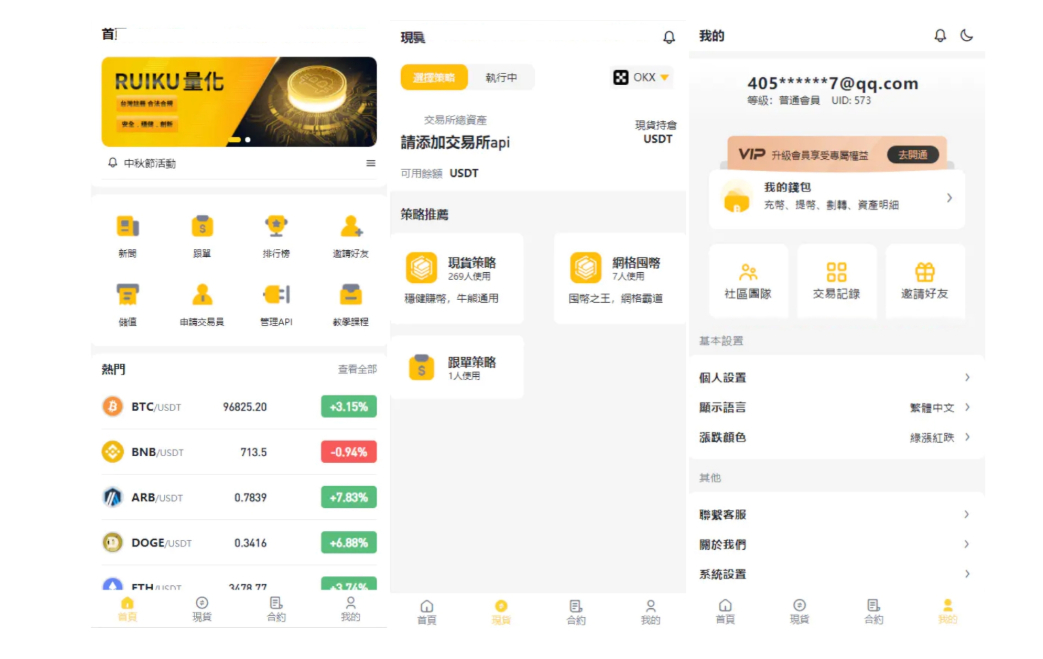
Task: Open the 社區團隊 community team tile
Action: point(748,281)
